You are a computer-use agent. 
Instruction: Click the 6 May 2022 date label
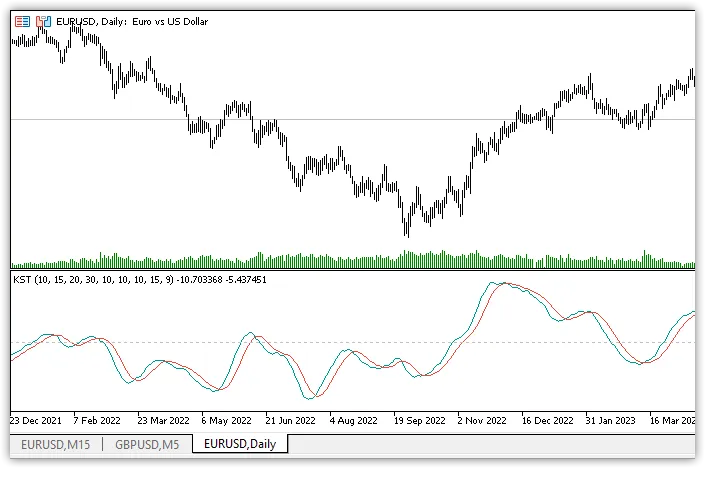[227, 421]
